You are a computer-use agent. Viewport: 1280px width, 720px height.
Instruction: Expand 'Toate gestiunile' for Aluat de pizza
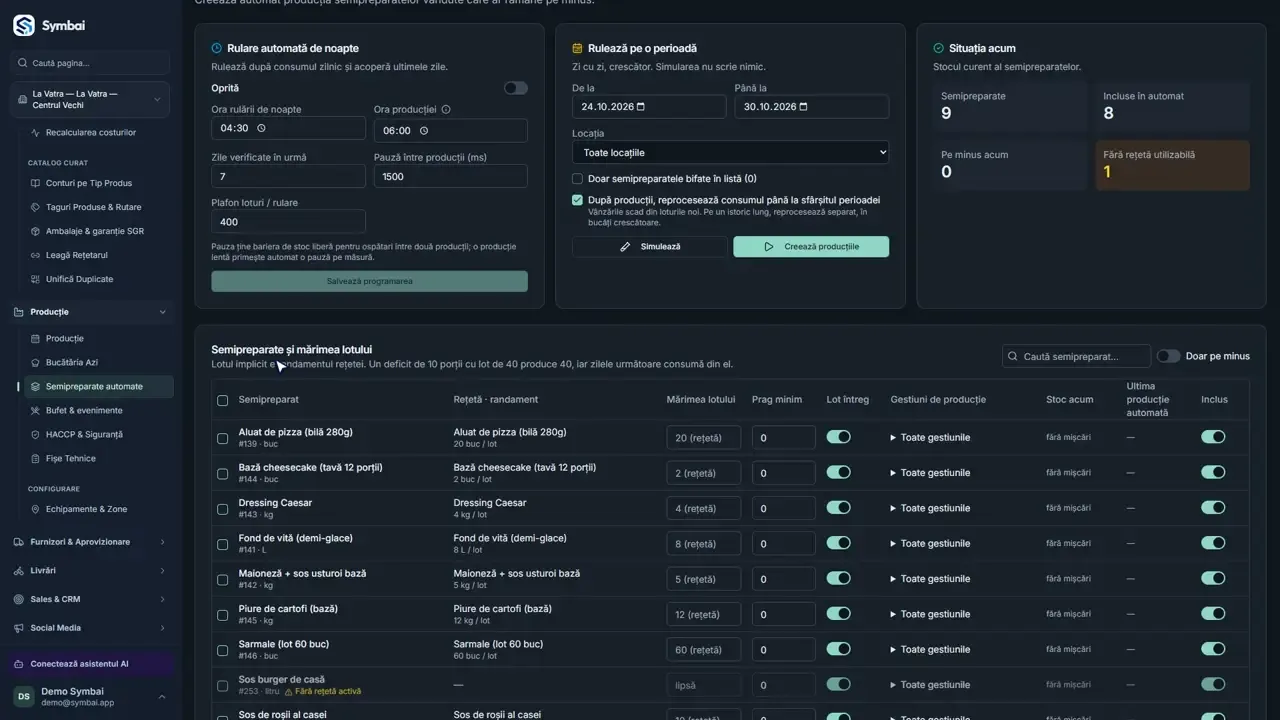pyautogui.click(x=930, y=437)
